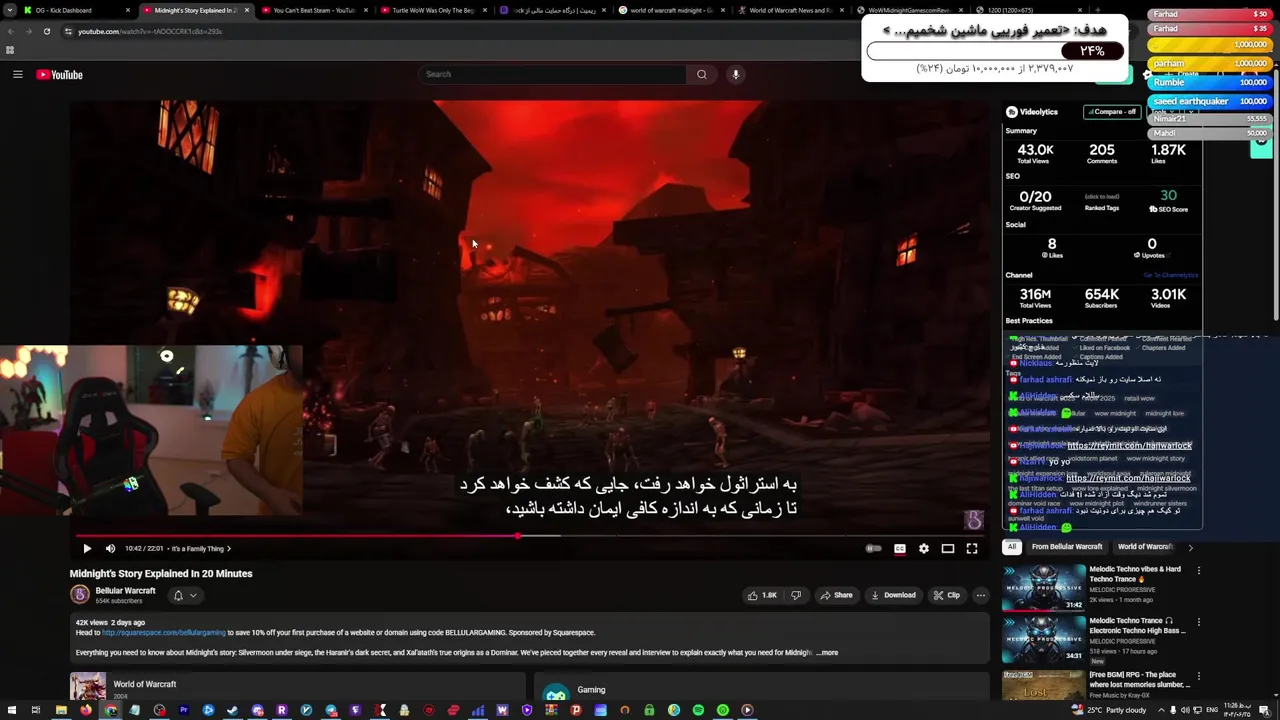
Task: Open the ENG language indicator
Action: [x=1213, y=710]
